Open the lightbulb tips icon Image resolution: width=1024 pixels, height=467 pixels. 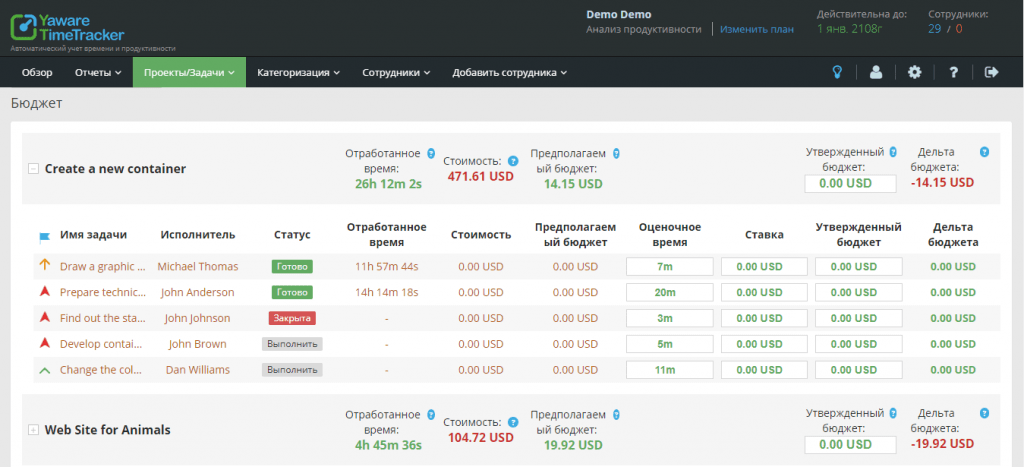(x=837, y=72)
